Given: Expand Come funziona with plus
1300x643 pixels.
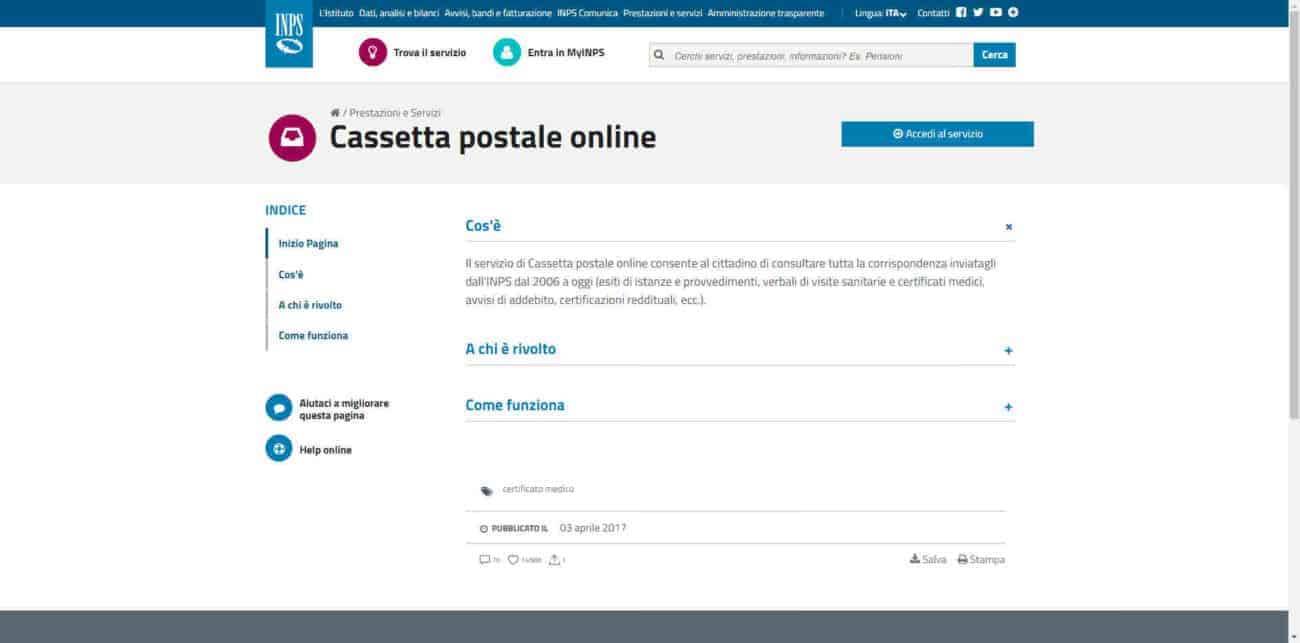Looking at the screenshot, I should click(1008, 407).
